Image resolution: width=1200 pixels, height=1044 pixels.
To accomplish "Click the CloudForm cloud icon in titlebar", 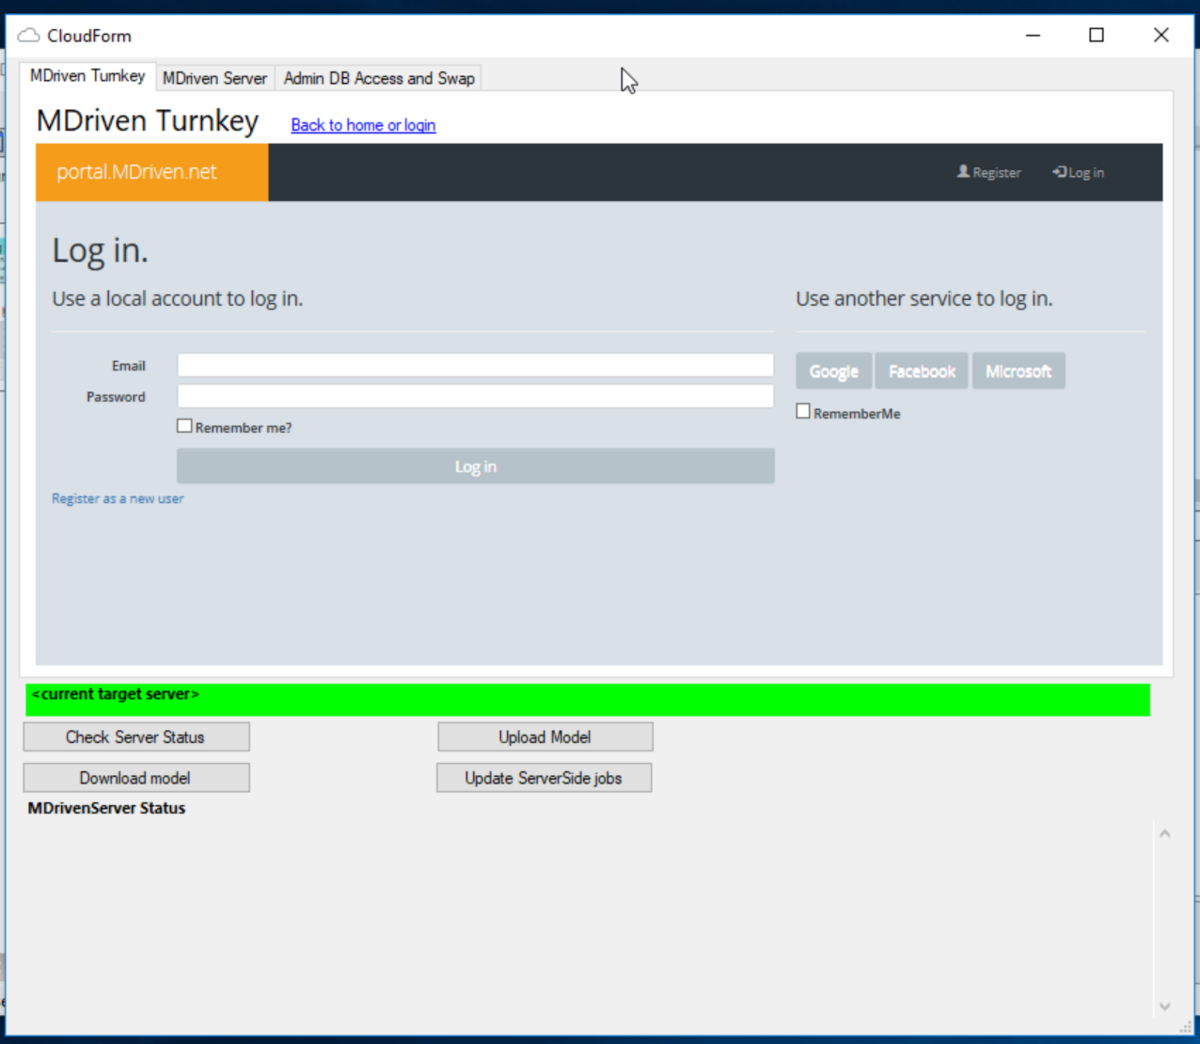I will [28, 36].
